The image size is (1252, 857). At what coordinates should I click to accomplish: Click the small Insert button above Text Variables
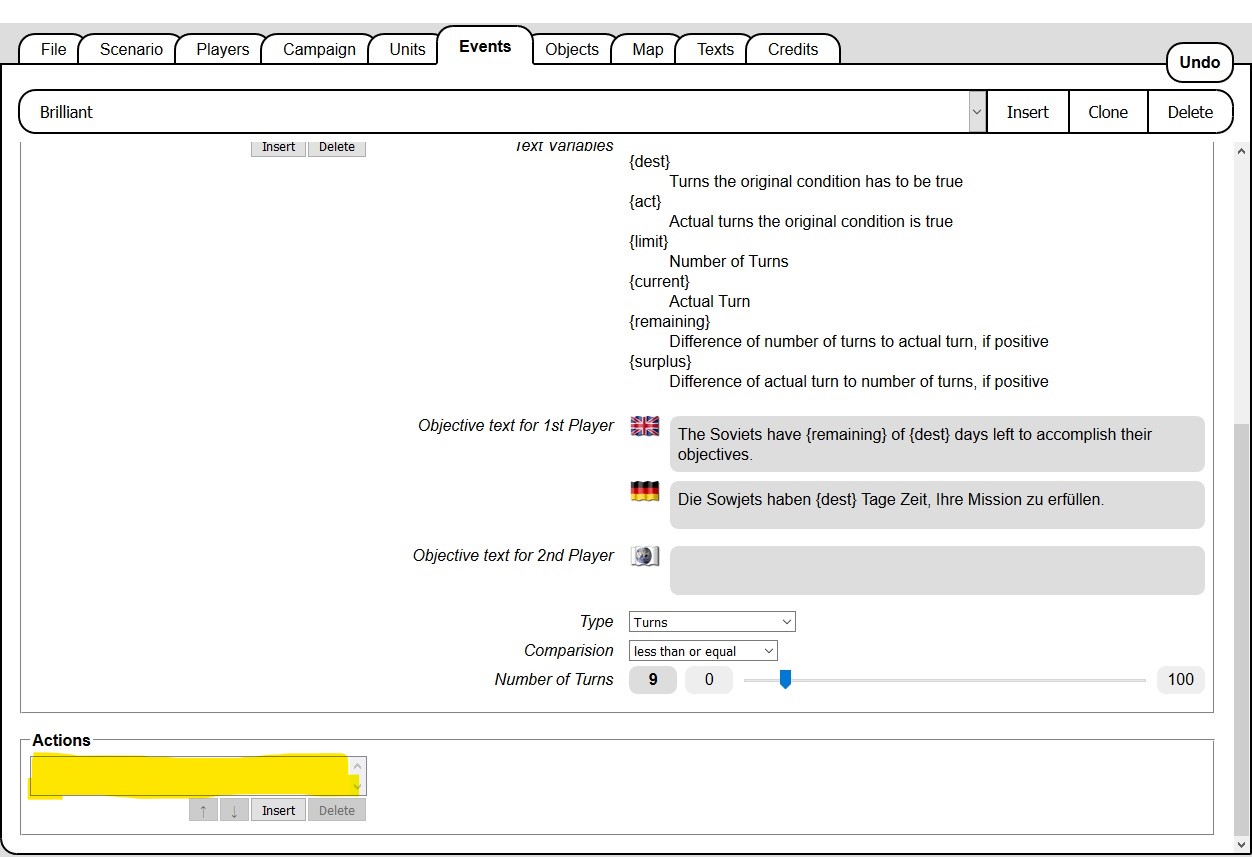[x=278, y=147]
